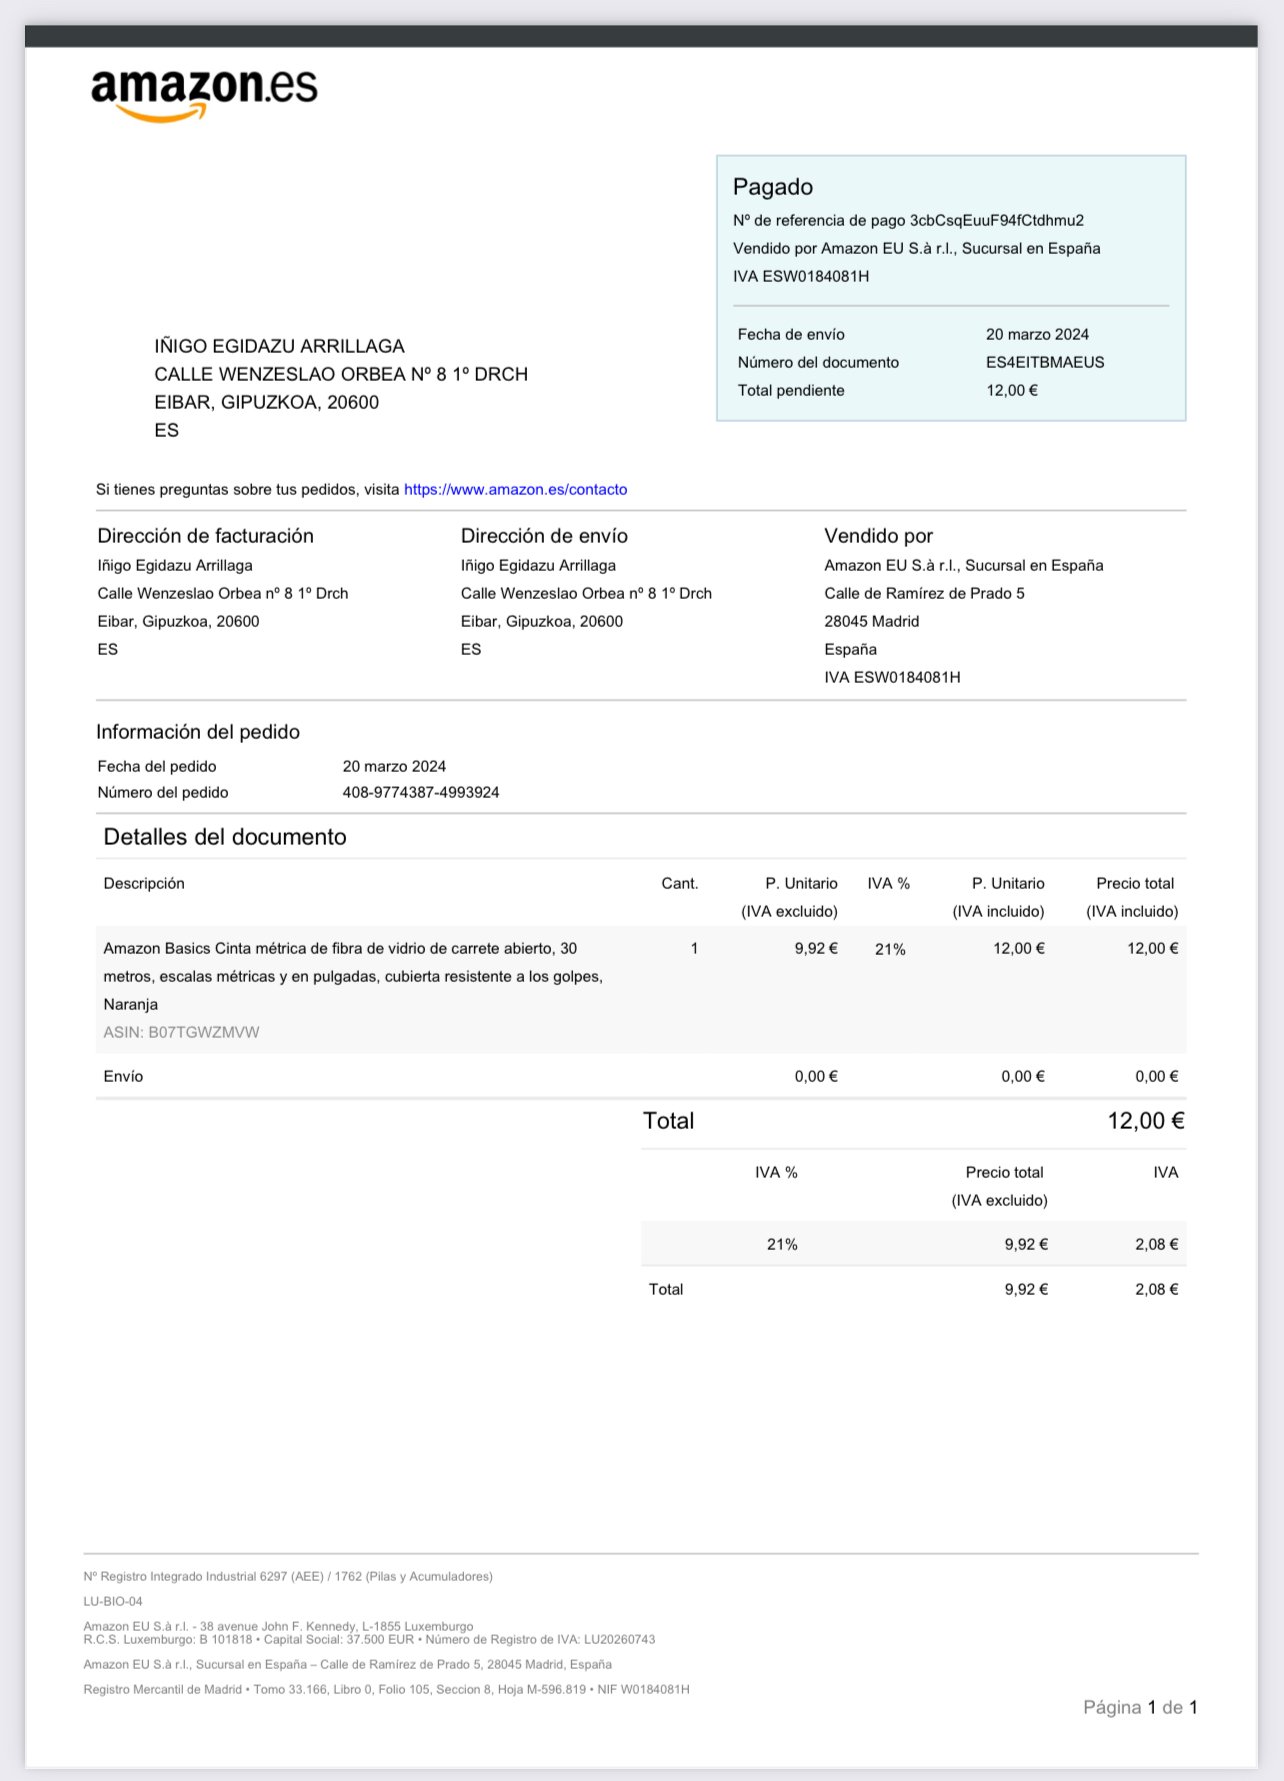
Task: Click 'LU-BIO-04' in the footer
Action: 113,1601
